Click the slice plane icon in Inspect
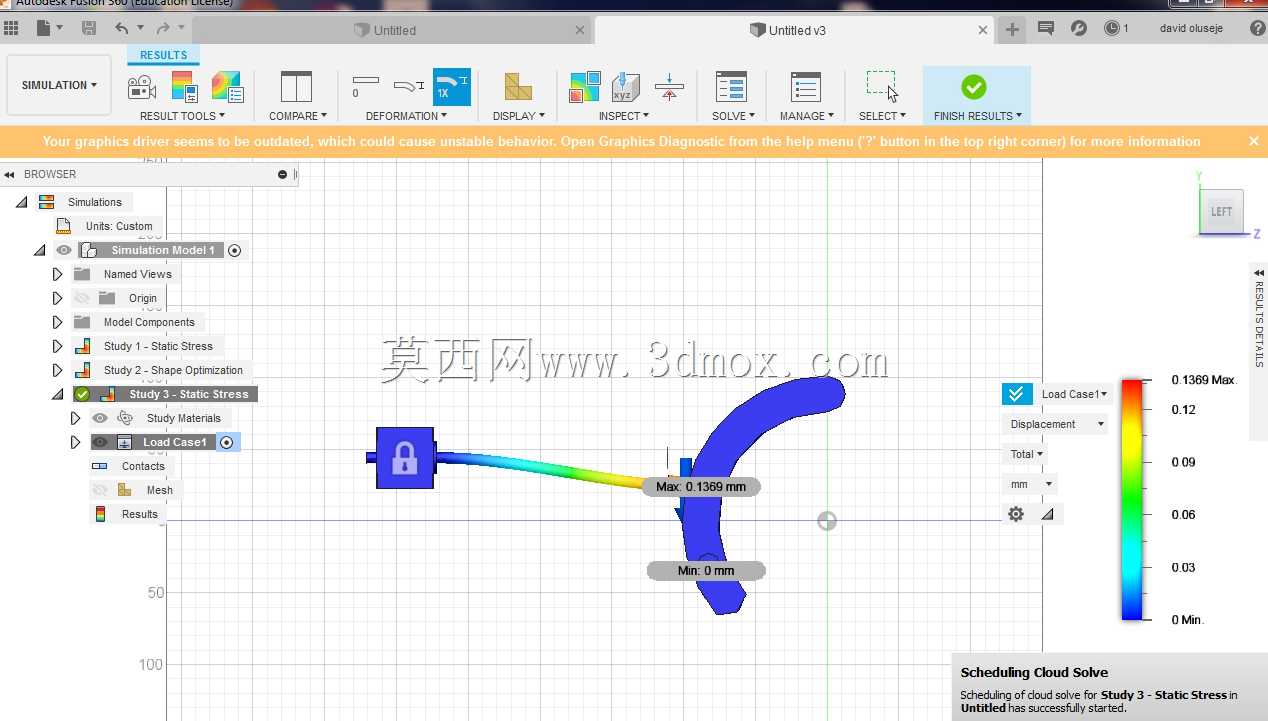 click(669, 87)
